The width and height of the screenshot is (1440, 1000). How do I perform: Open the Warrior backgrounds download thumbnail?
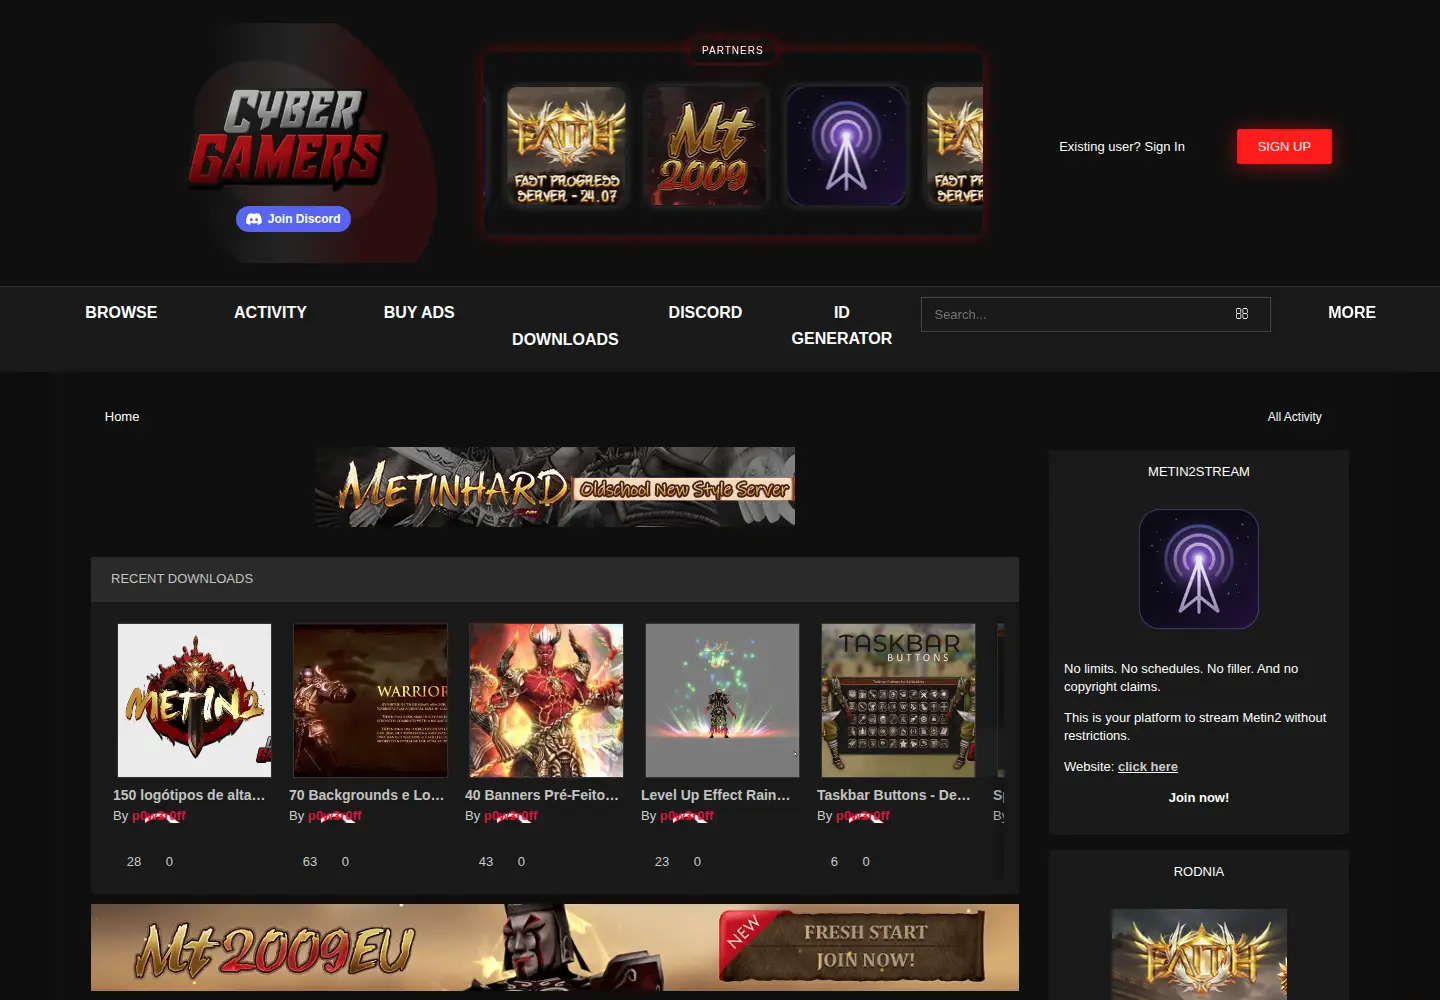(x=370, y=700)
